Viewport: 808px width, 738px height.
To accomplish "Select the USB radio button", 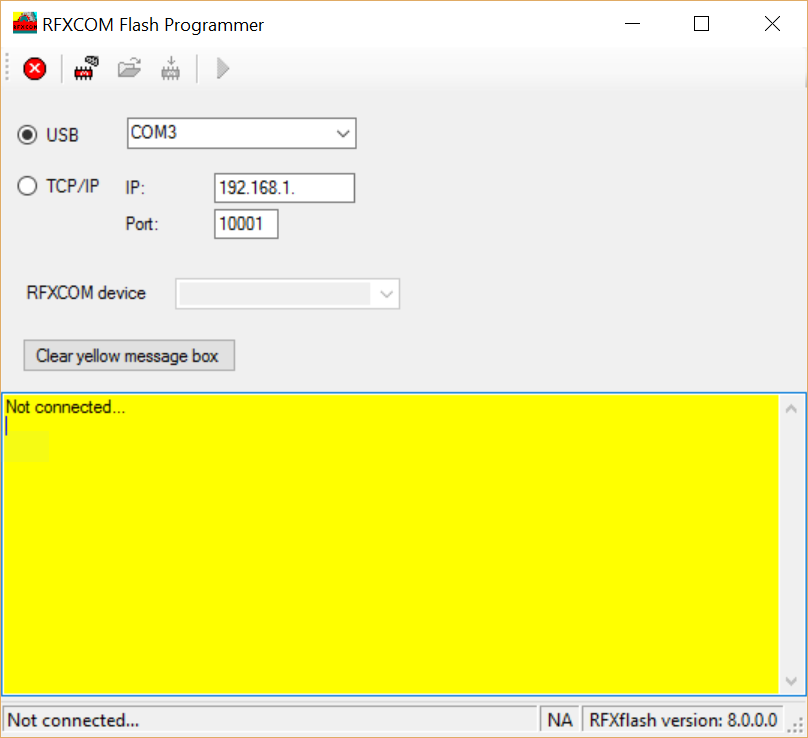I will click(27, 135).
